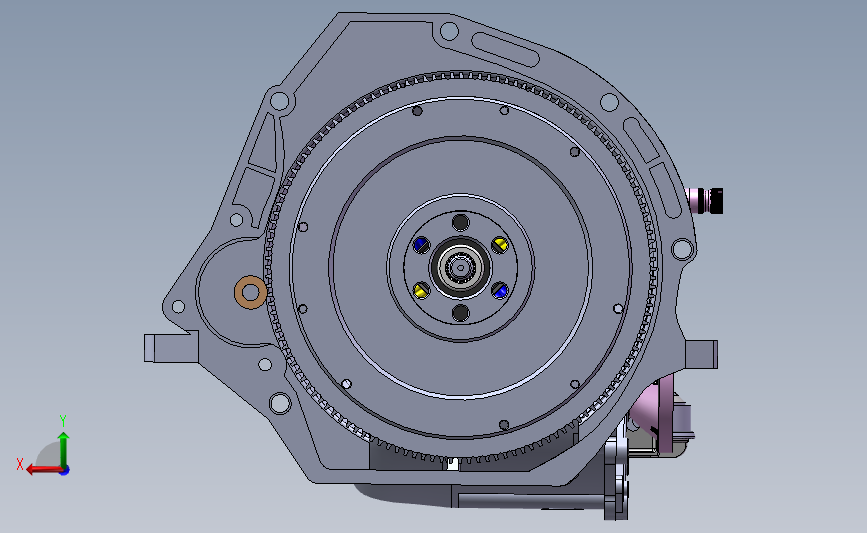Select the upper-left blue bolt on the hub
This screenshot has height=533, width=867.
[421, 244]
